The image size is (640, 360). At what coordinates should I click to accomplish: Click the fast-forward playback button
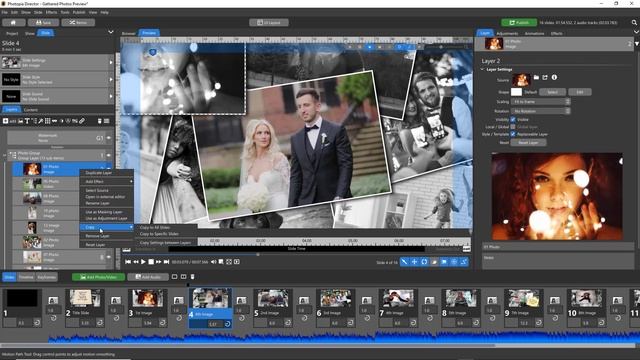pos(158,262)
